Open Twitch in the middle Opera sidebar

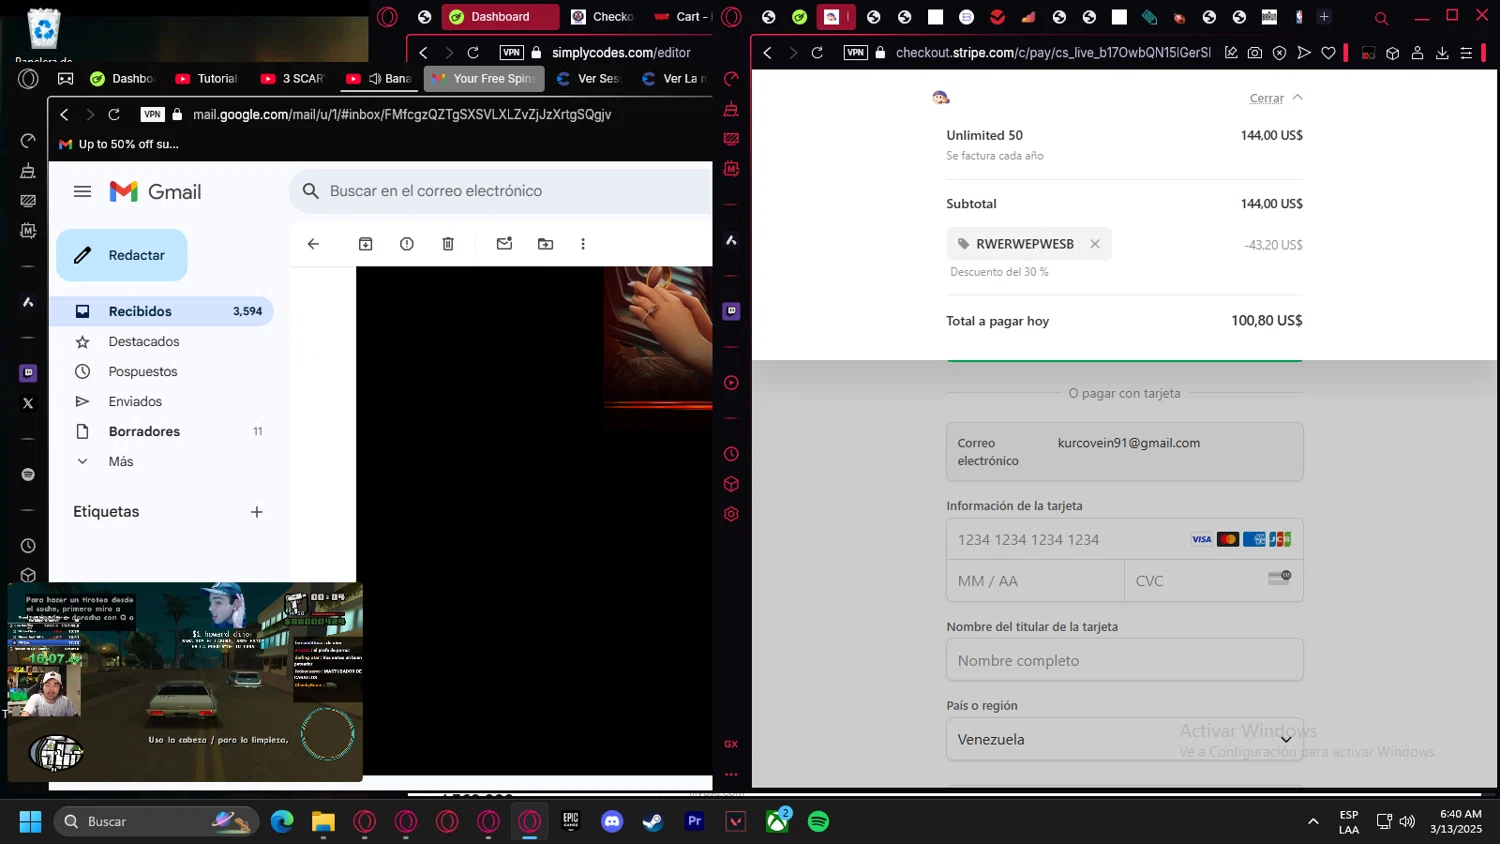point(731,311)
